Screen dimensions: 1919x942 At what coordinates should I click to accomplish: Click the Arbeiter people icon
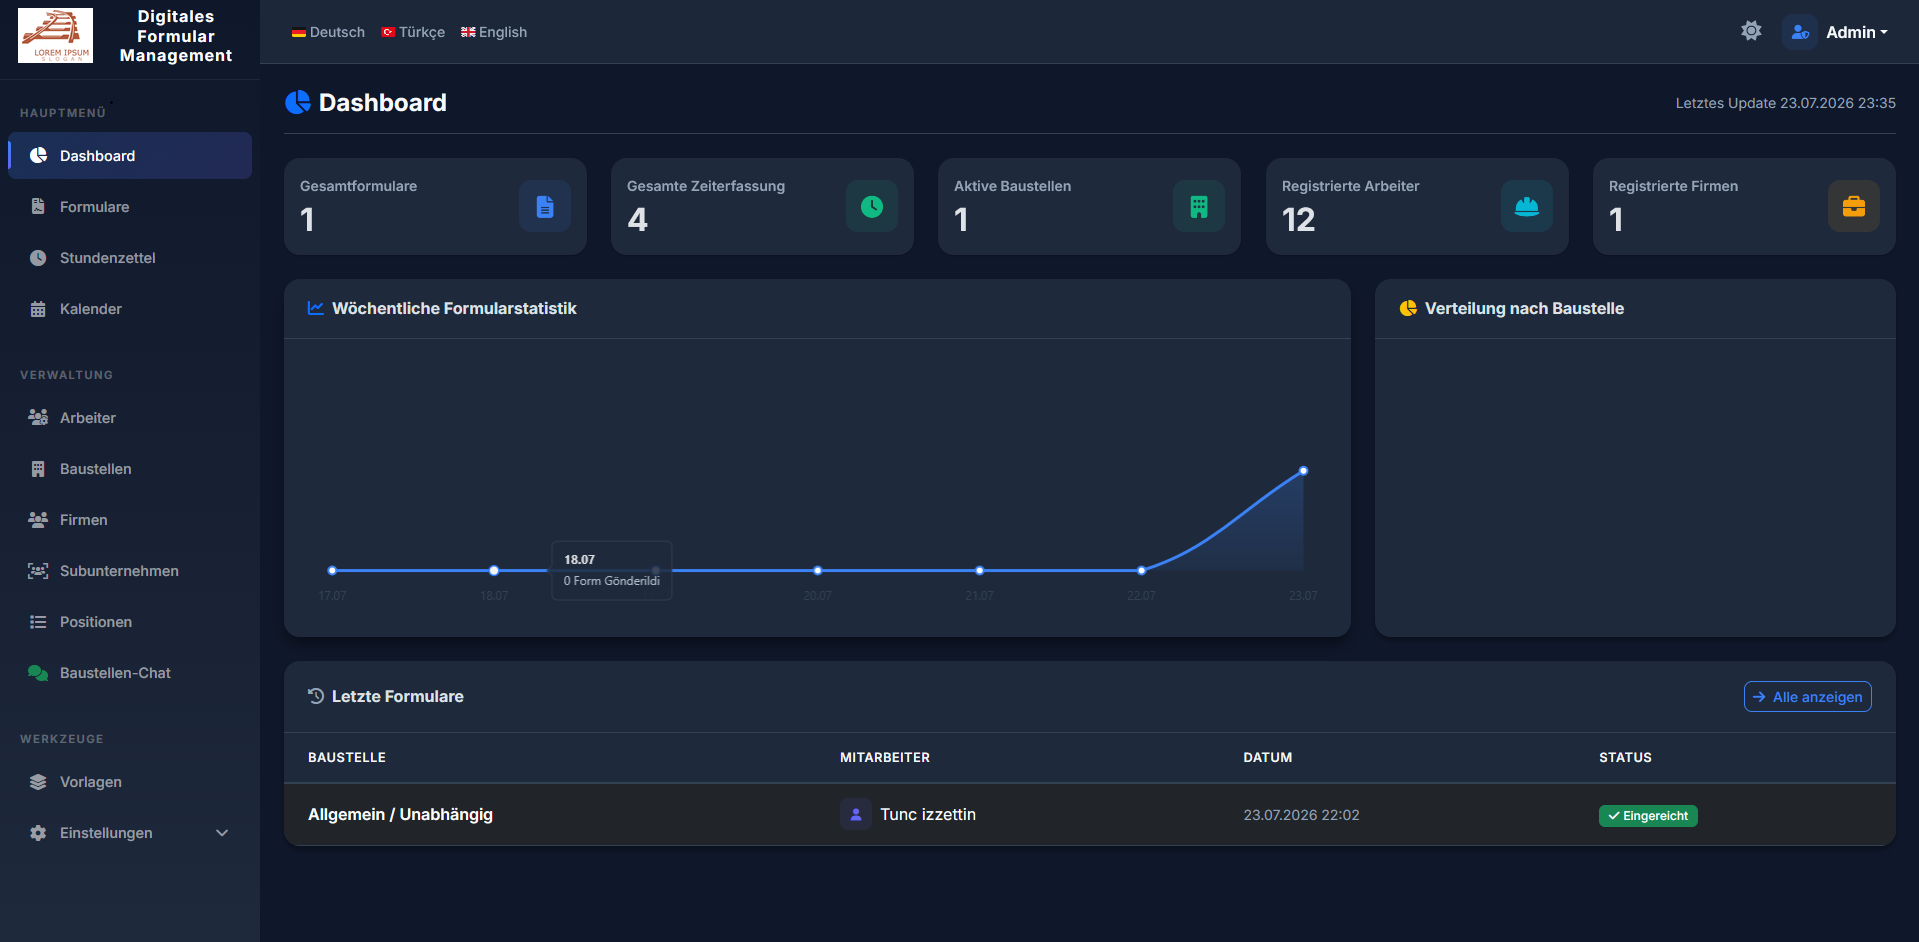(38, 417)
